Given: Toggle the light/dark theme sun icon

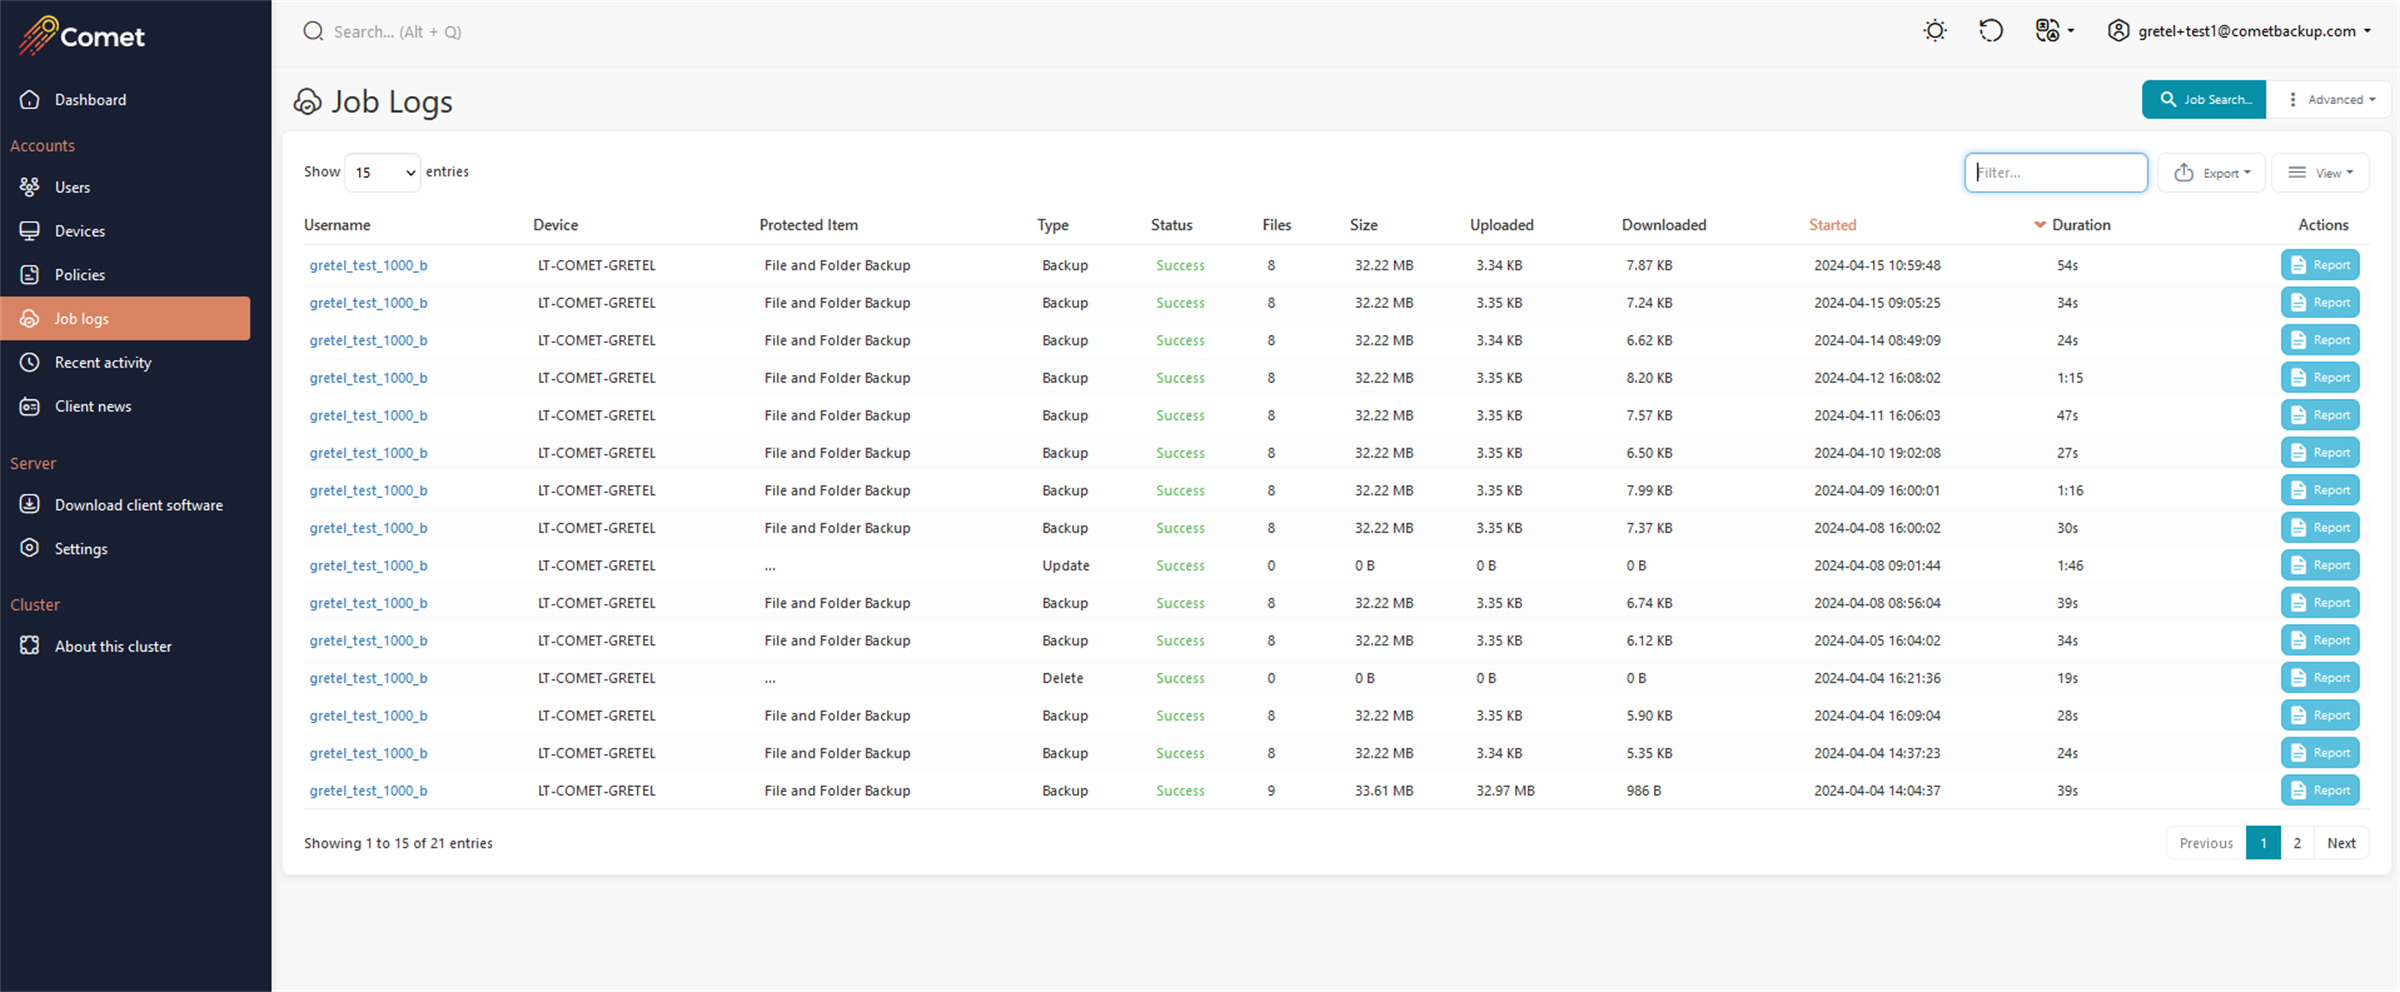Looking at the screenshot, I should pos(1934,31).
